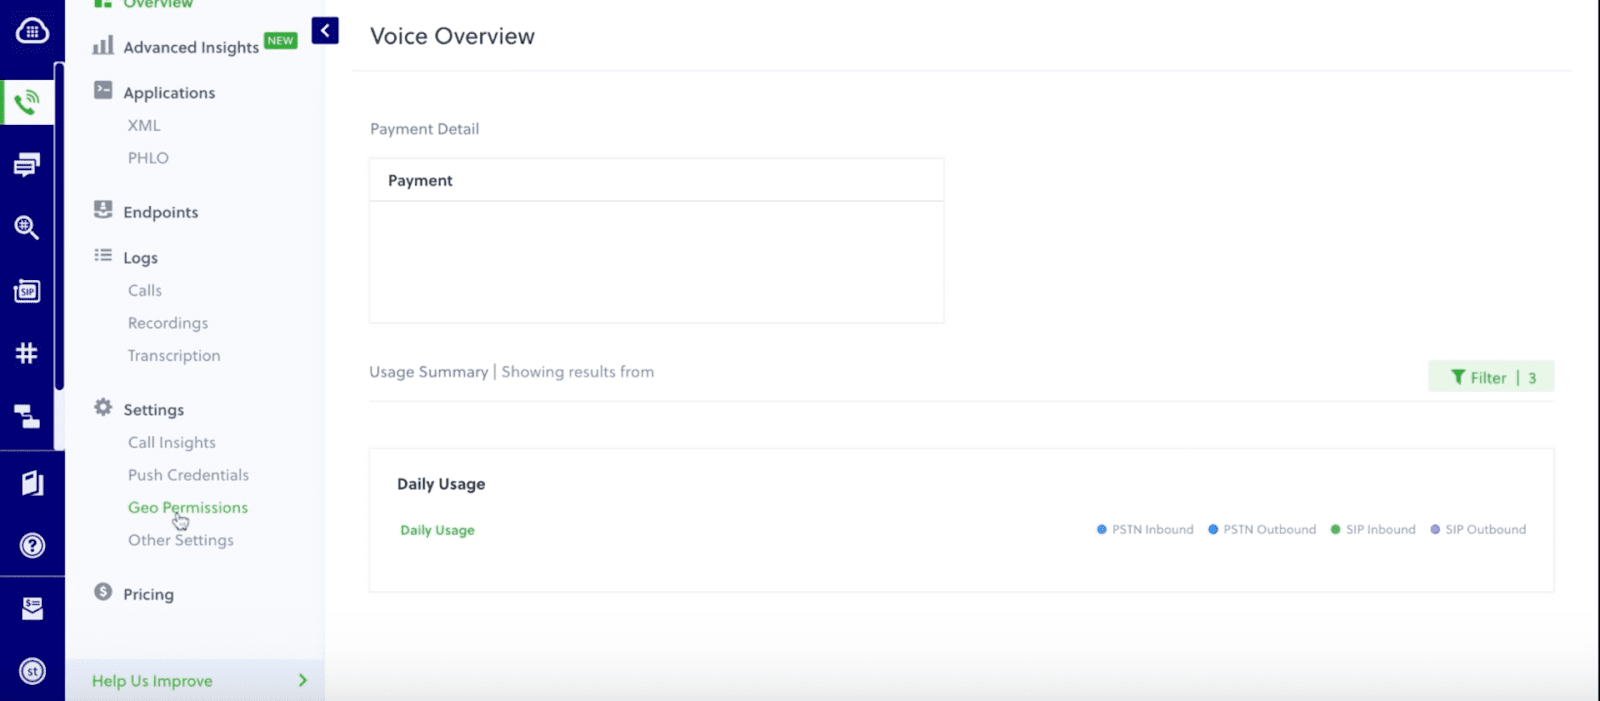The image size is (1600, 701).
Task: Click the dollar icon beside Pricing
Action: [103, 591]
